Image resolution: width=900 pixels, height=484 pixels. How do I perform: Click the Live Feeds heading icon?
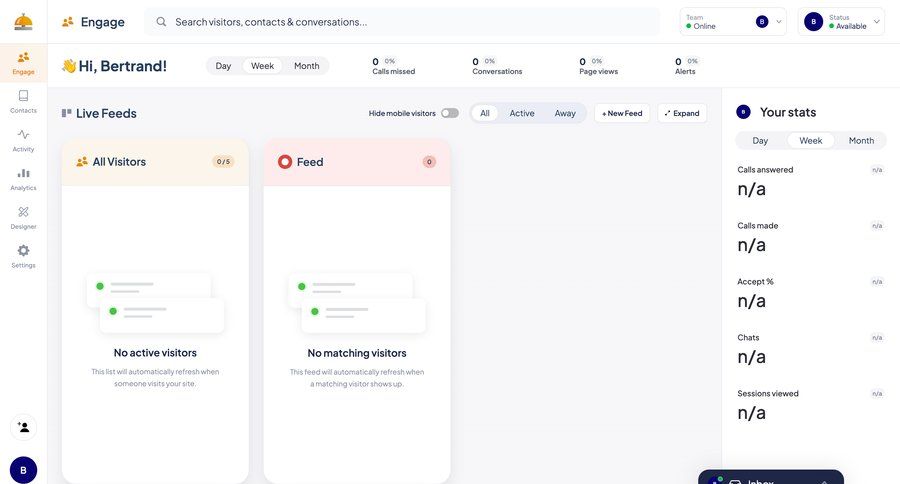[x=67, y=113]
